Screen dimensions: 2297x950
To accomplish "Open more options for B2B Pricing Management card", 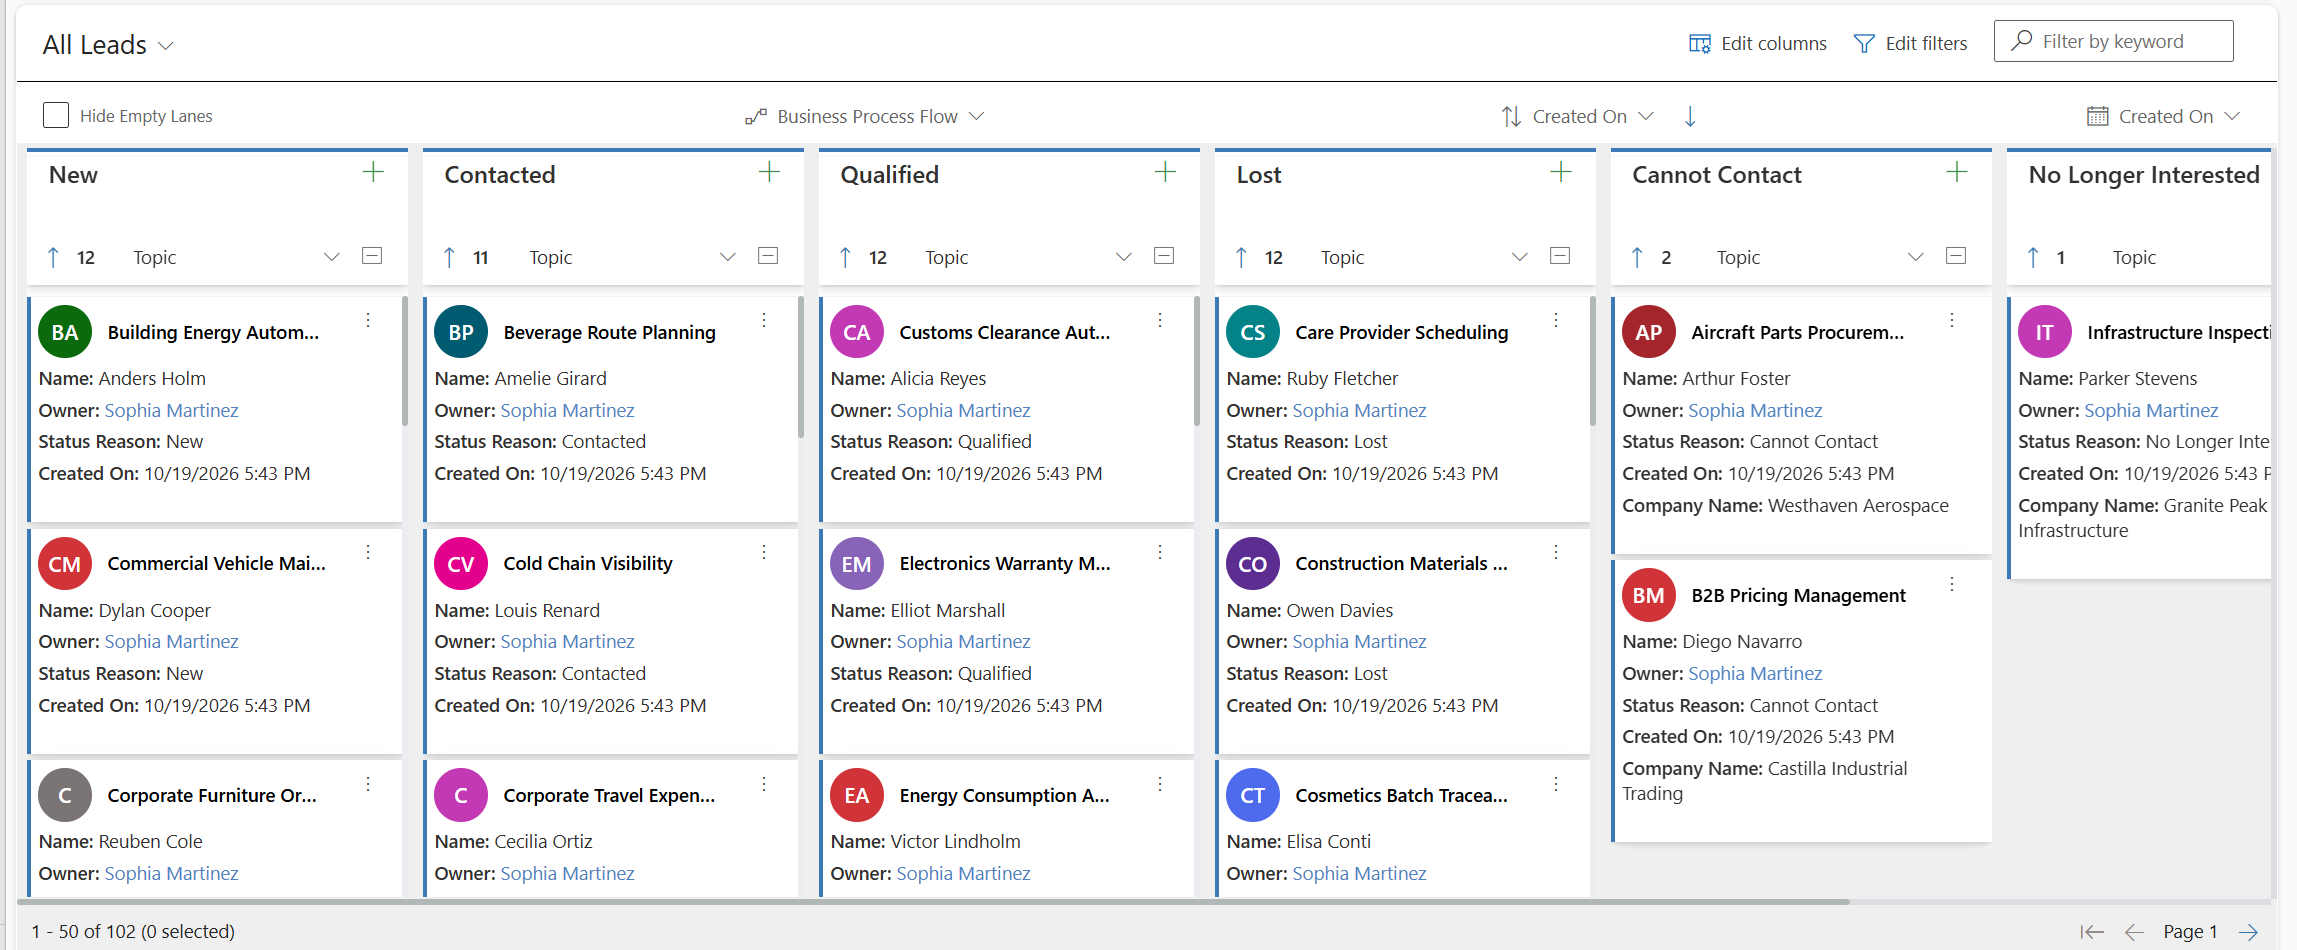I will click(x=1952, y=584).
